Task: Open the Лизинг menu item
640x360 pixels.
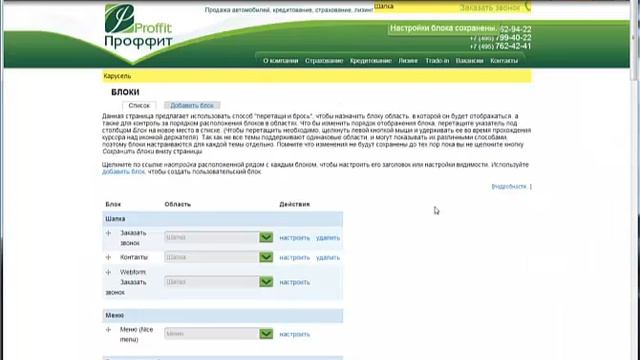Action: click(x=408, y=60)
